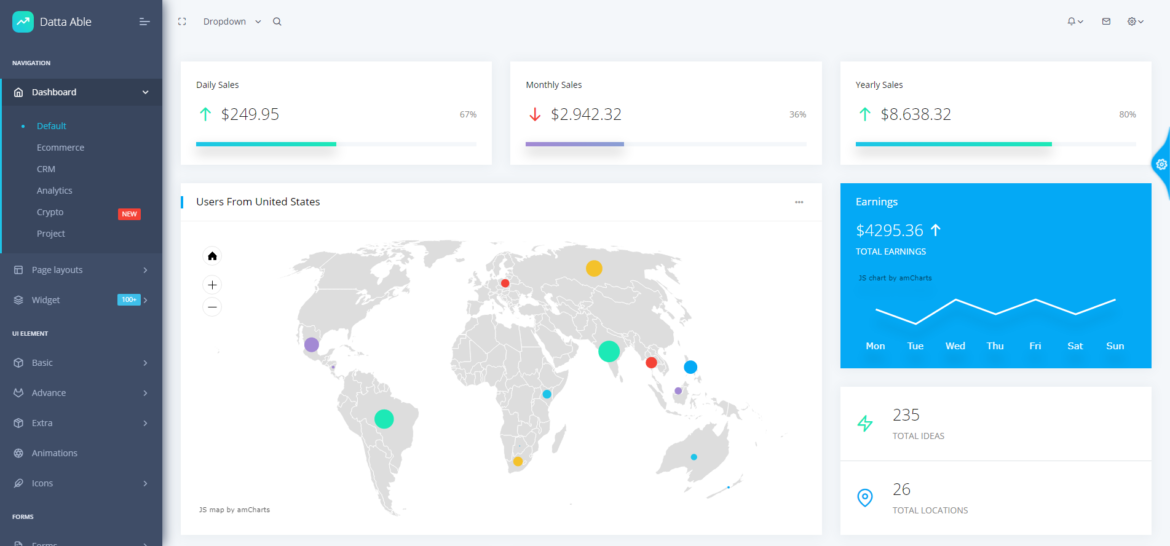Image resolution: width=1170 pixels, height=546 pixels.
Task: Click the large green bubble over India
Action: (609, 351)
